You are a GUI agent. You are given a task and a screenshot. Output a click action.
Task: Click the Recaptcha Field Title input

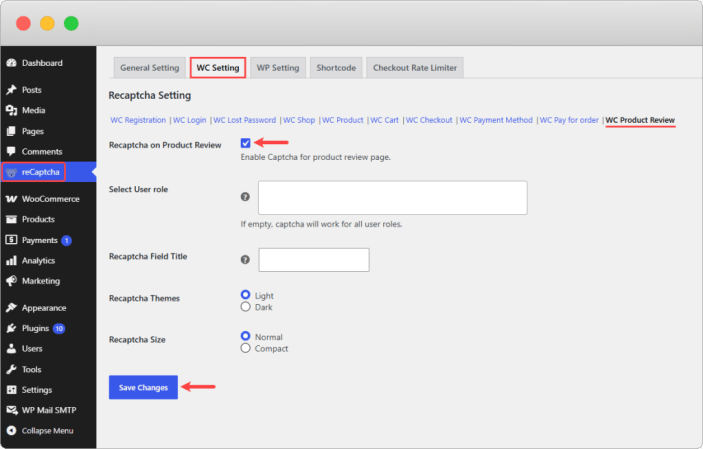314,260
